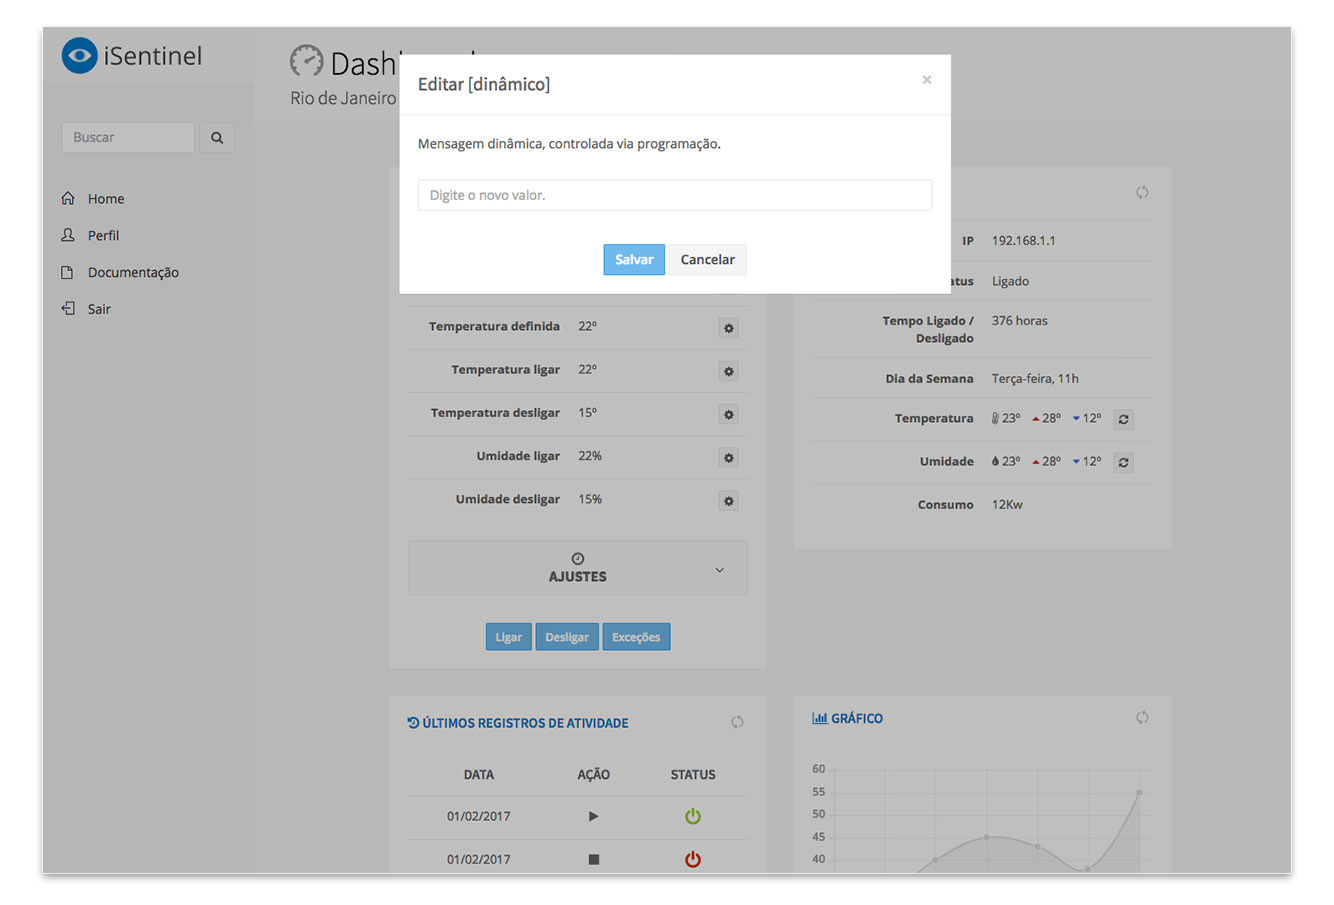Reload the Últimos Registros de Atividade panel

click(737, 722)
